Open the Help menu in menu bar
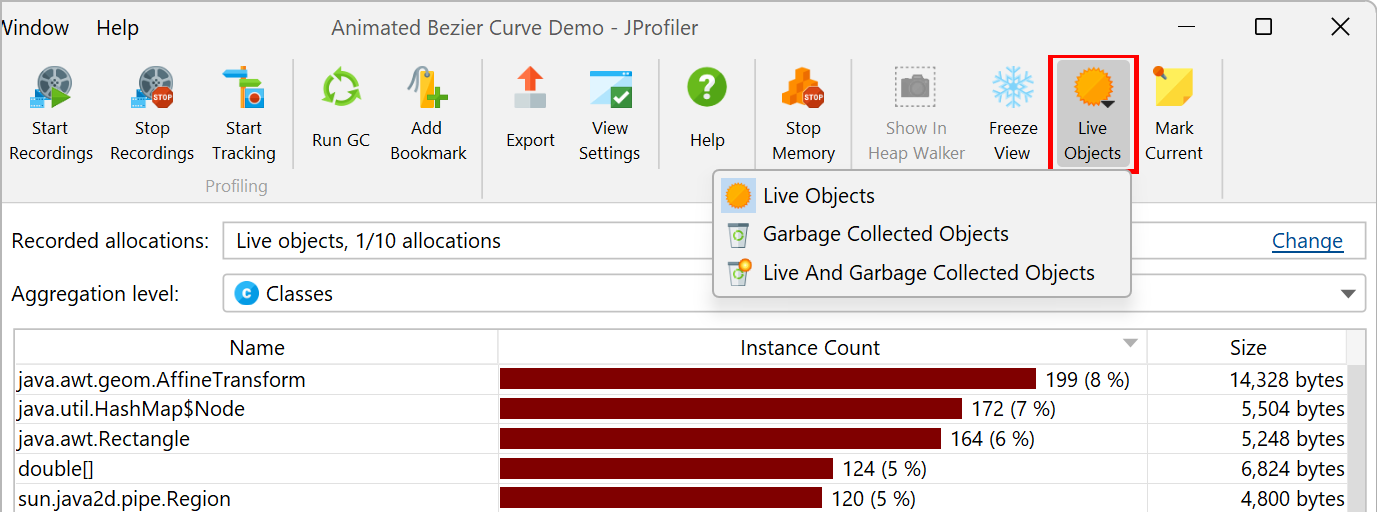The height and width of the screenshot is (512, 1377). (x=117, y=28)
